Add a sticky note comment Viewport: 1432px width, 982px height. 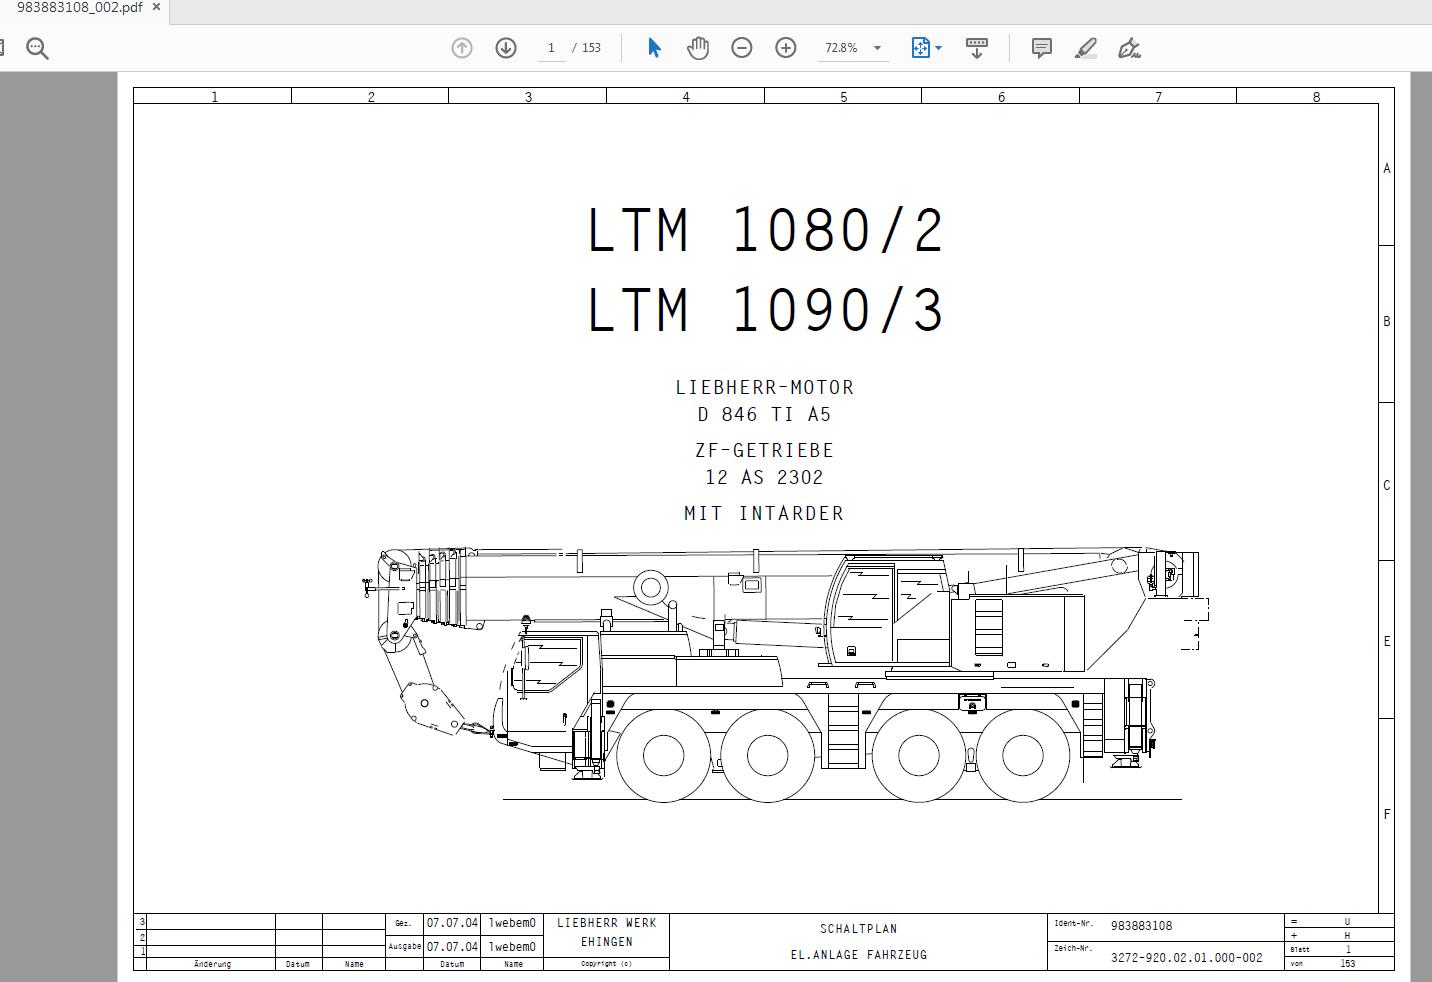click(1041, 48)
